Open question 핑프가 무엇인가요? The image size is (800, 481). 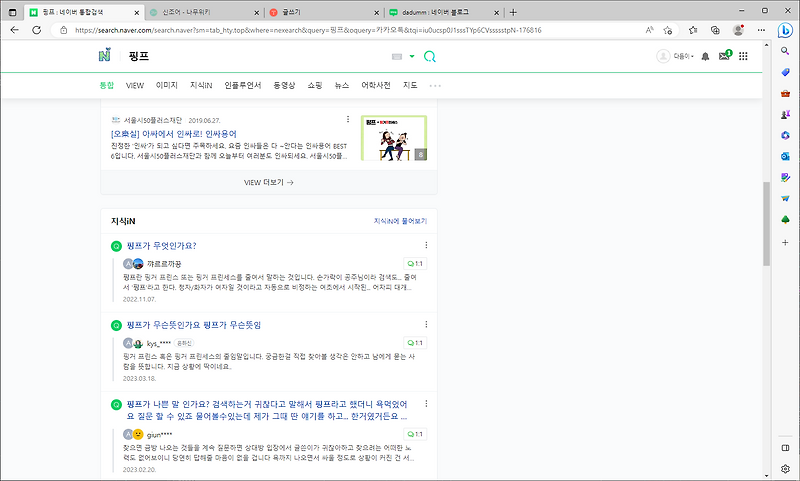(x=161, y=246)
